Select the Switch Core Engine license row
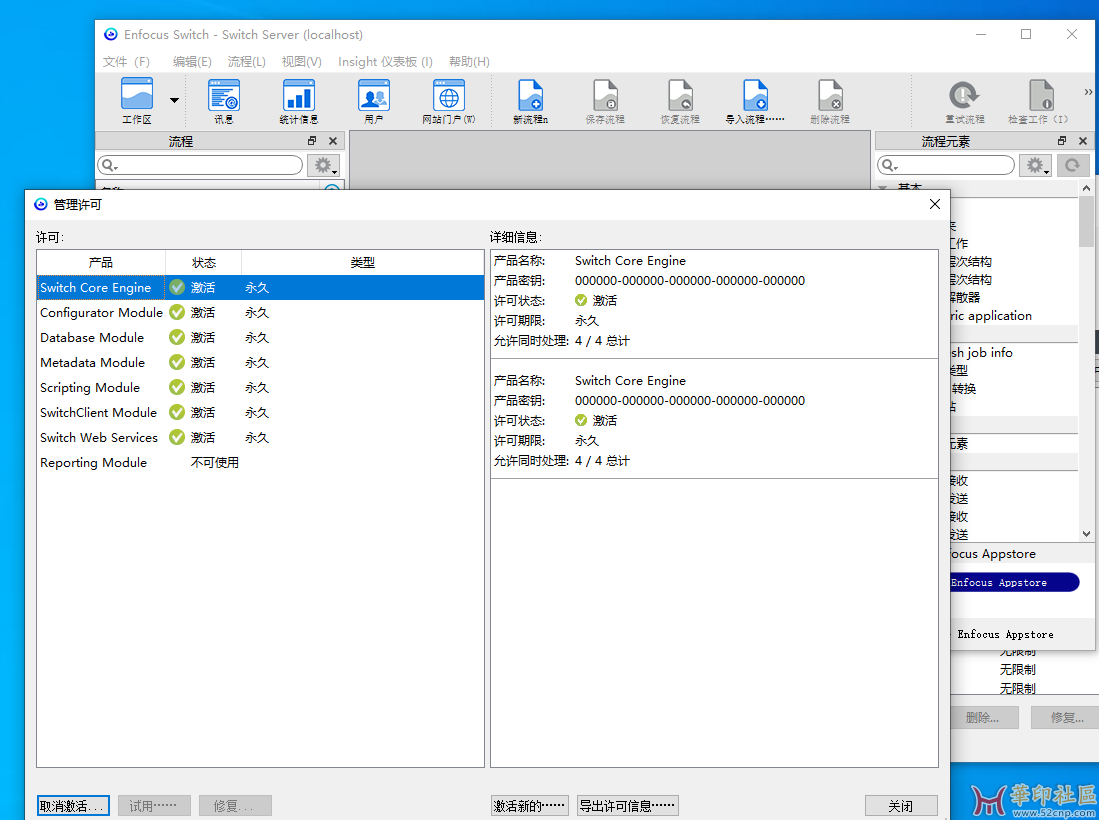 [260, 287]
